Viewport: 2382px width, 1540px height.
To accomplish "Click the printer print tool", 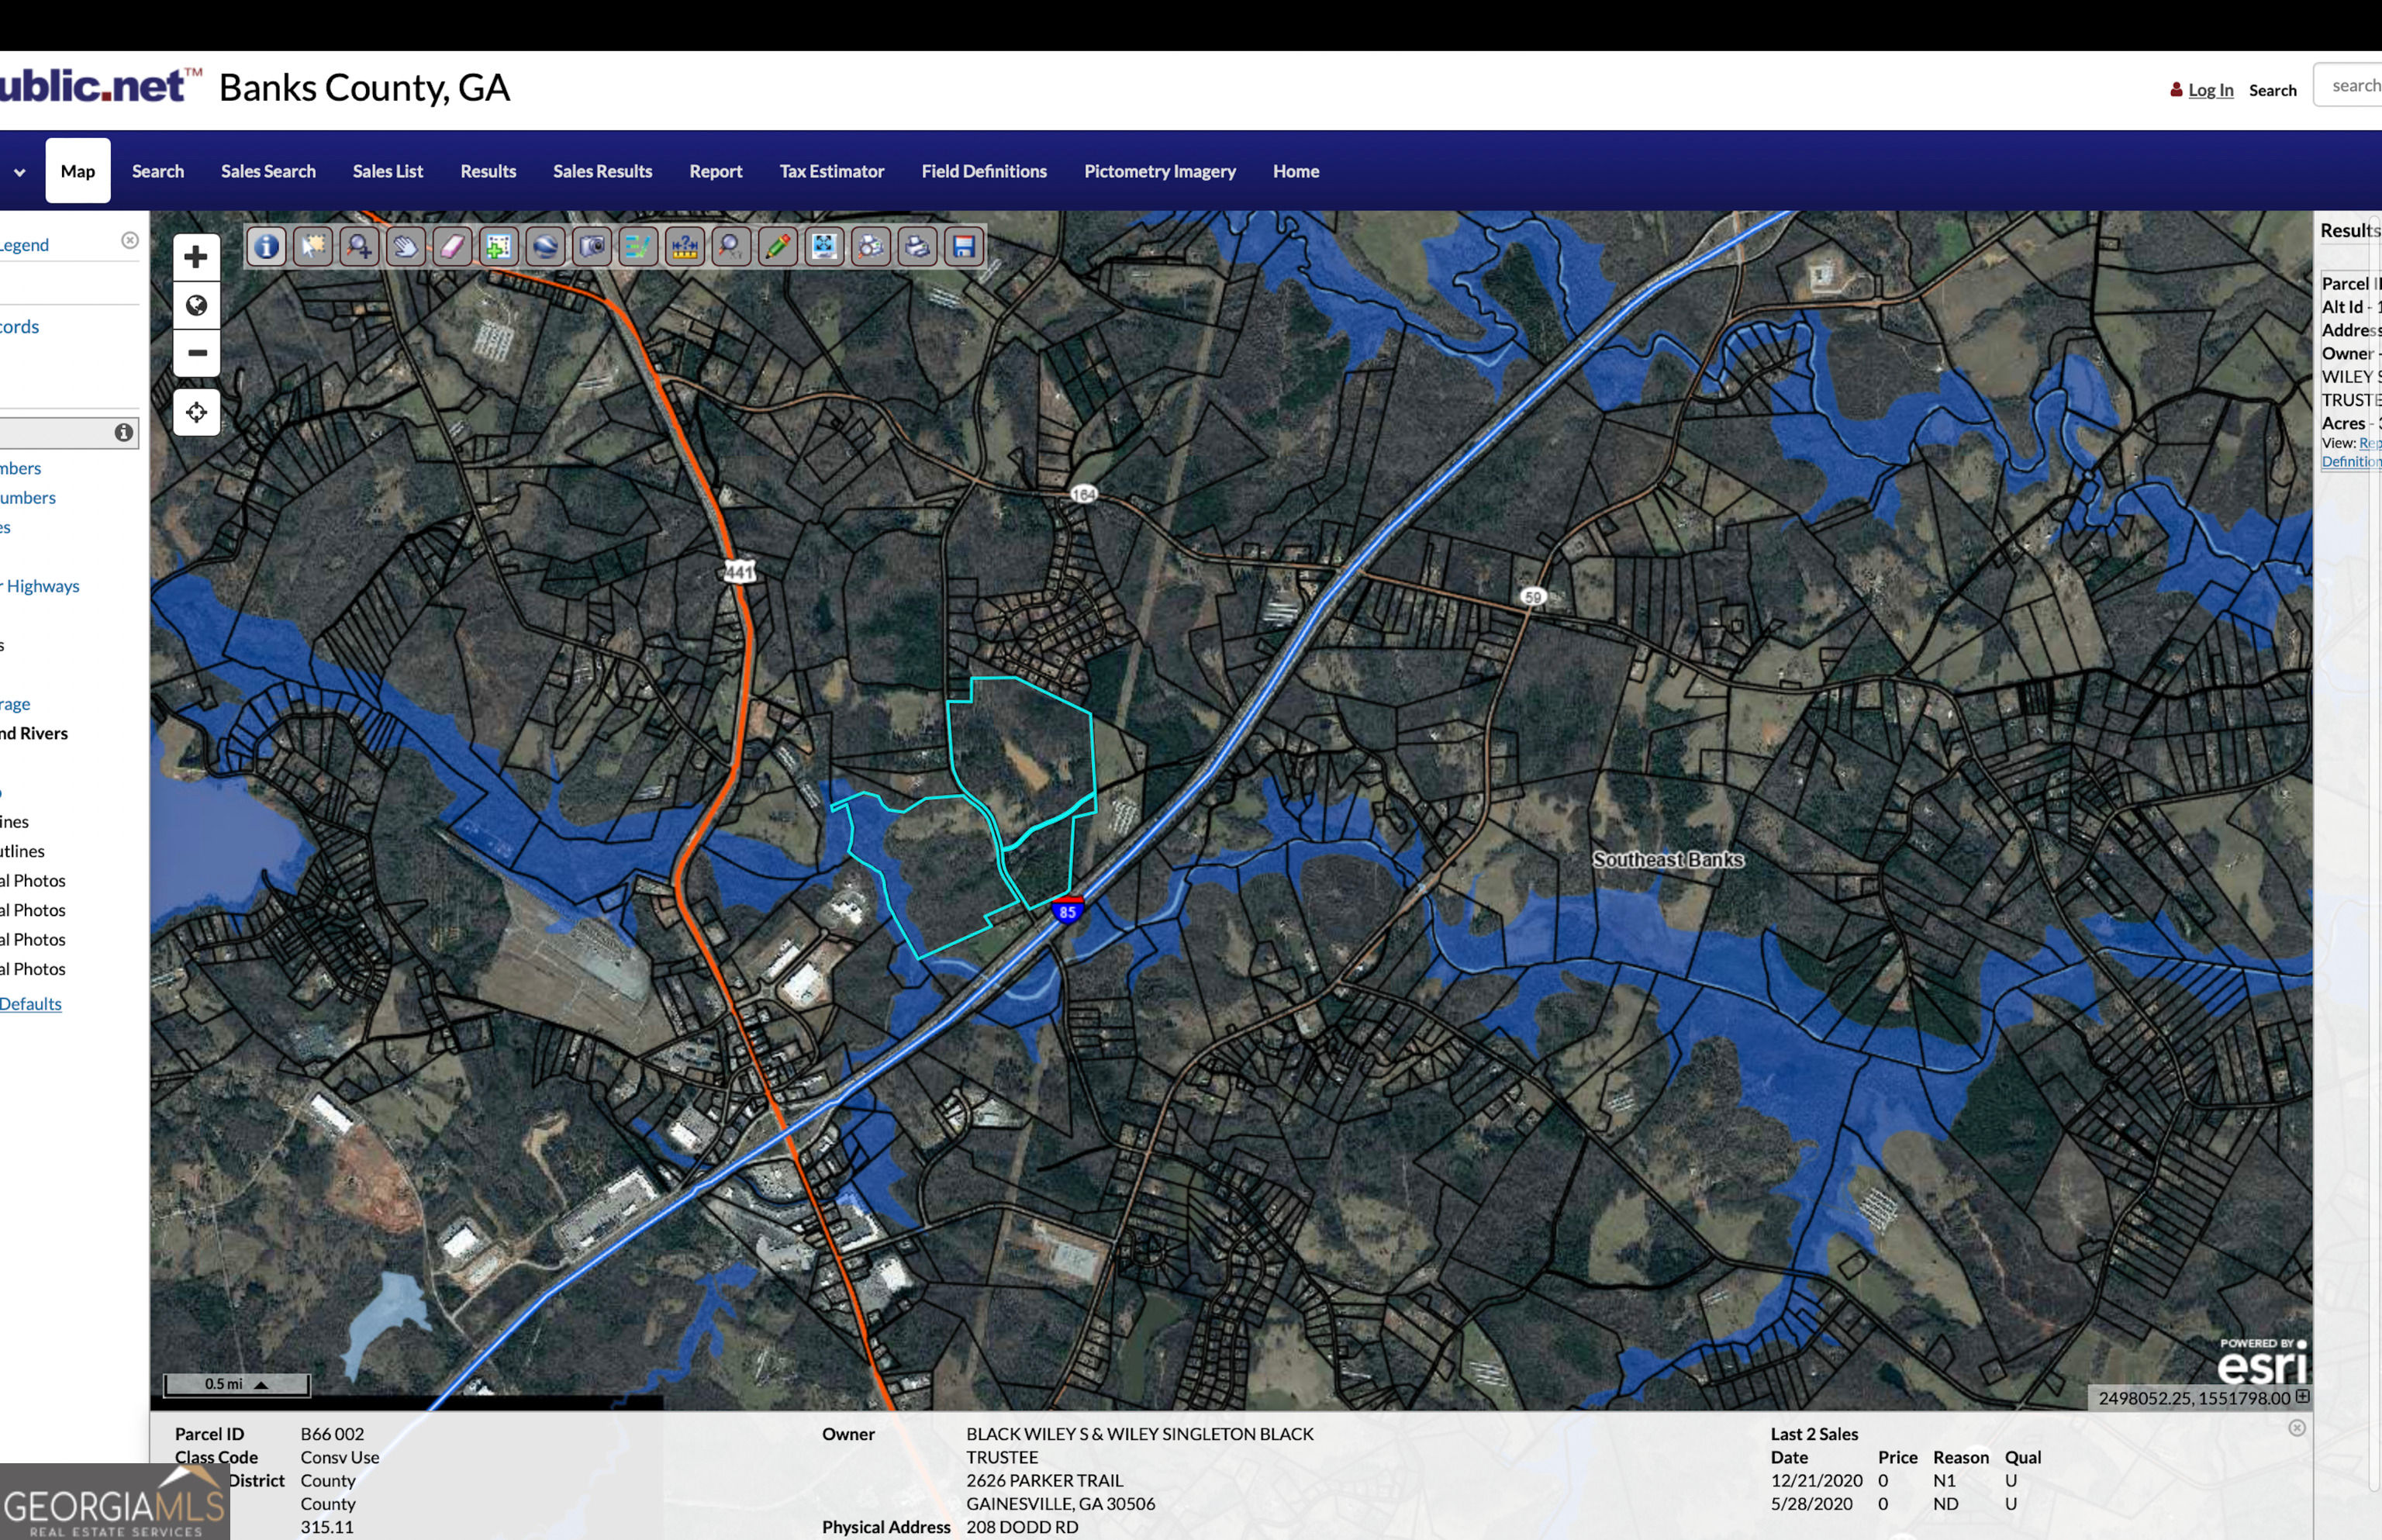I will point(917,246).
